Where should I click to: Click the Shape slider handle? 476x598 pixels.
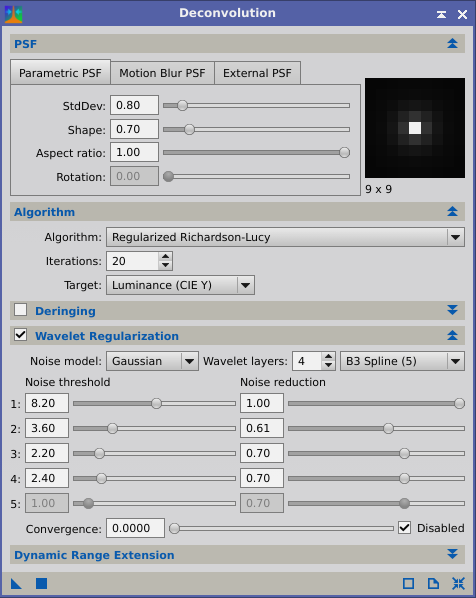[189, 129]
